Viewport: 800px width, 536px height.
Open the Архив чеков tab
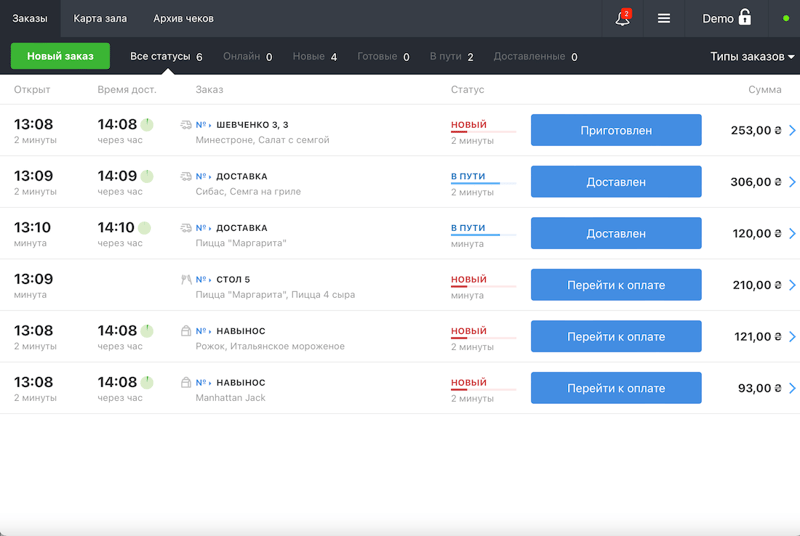click(183, 18)
